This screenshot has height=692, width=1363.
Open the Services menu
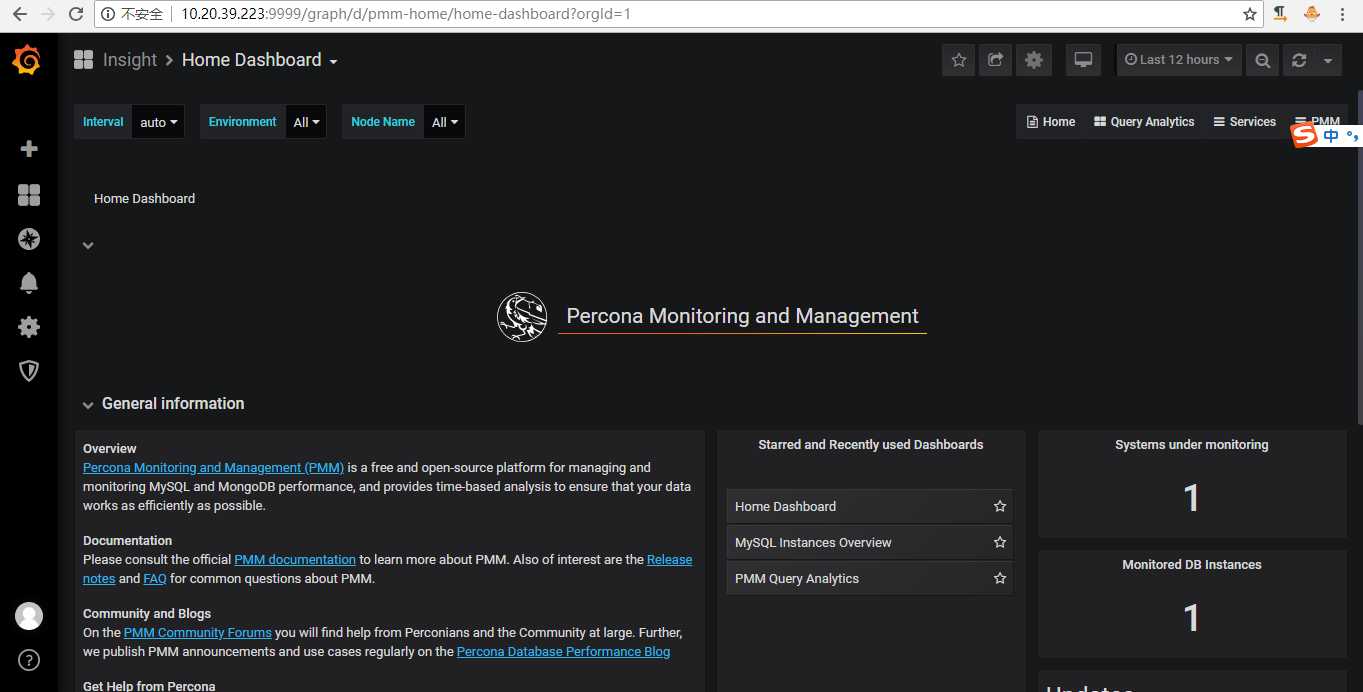(x=1244, y=122)
